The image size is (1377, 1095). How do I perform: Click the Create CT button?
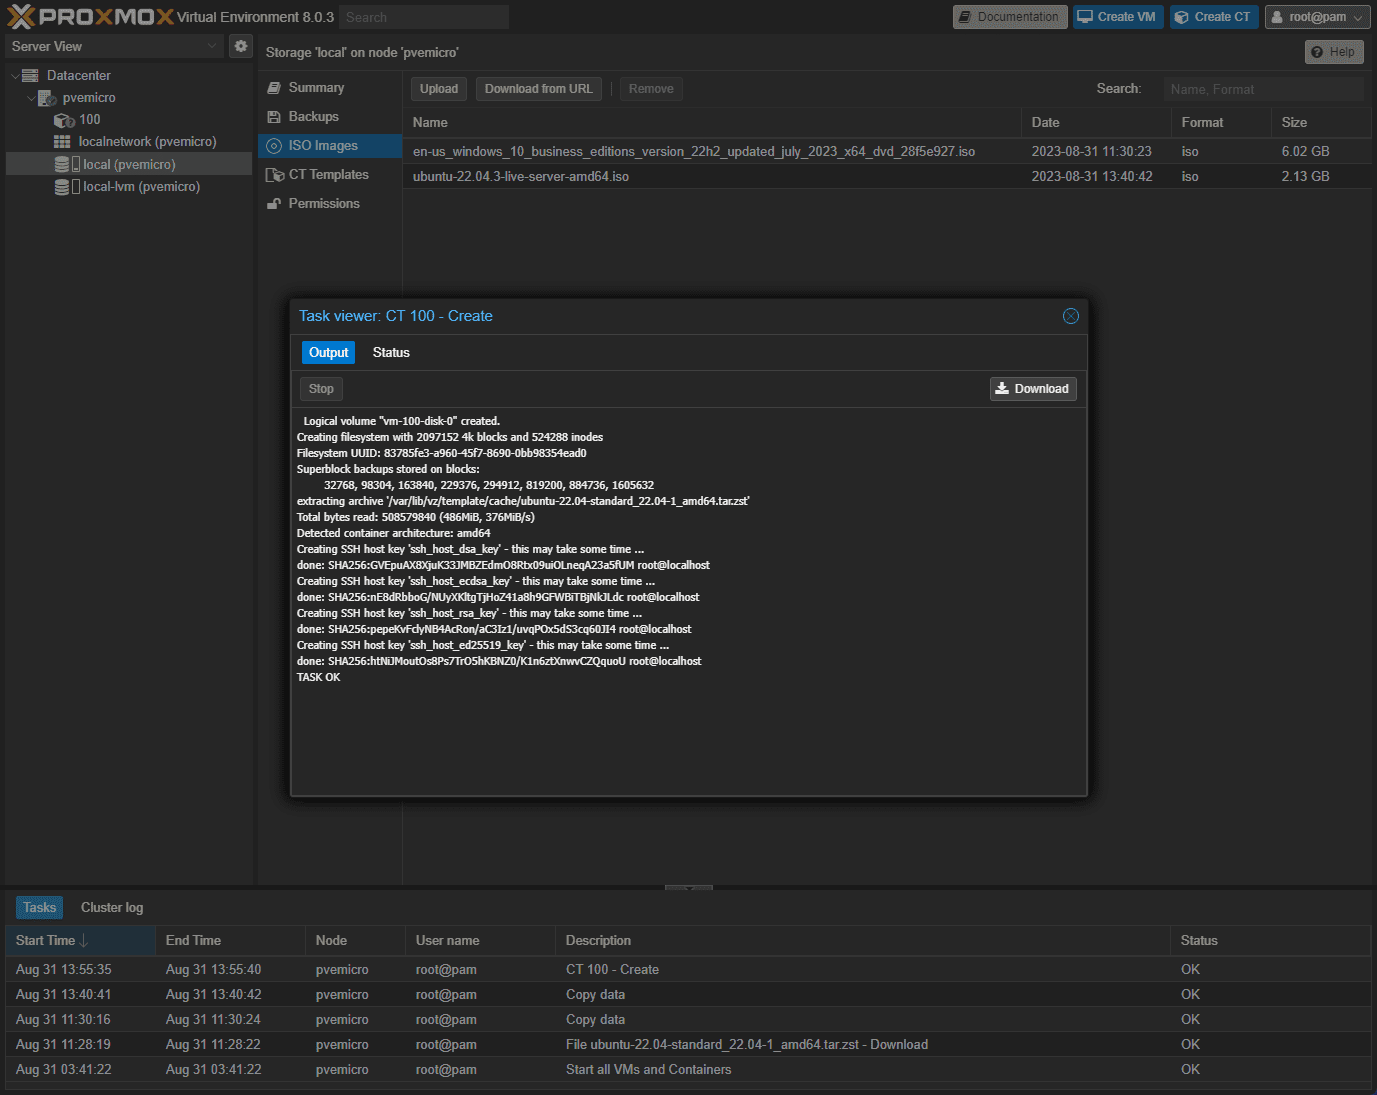coord(1213,17)
